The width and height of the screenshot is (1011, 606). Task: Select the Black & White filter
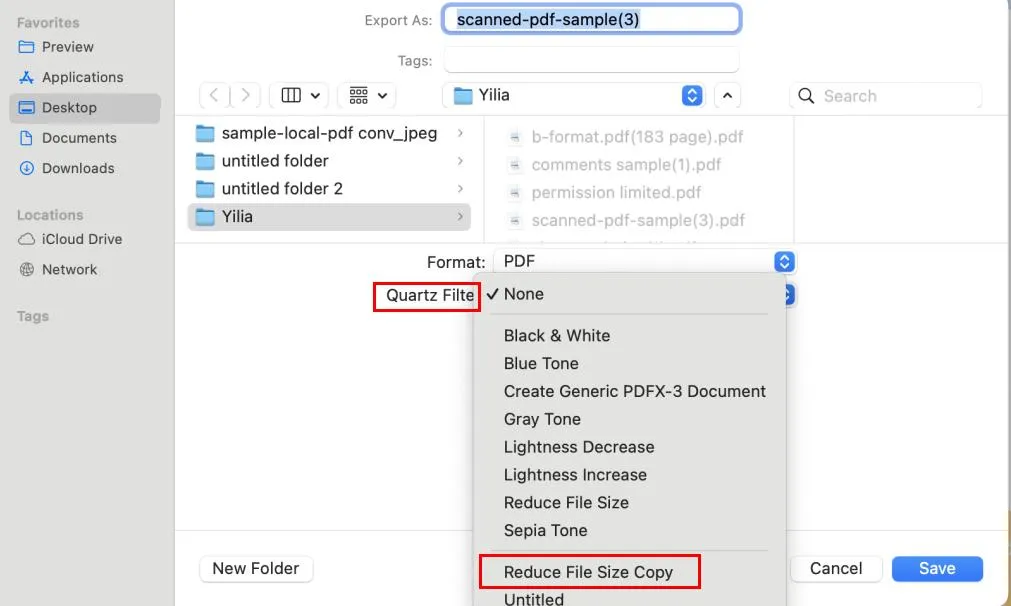[556, 335]
